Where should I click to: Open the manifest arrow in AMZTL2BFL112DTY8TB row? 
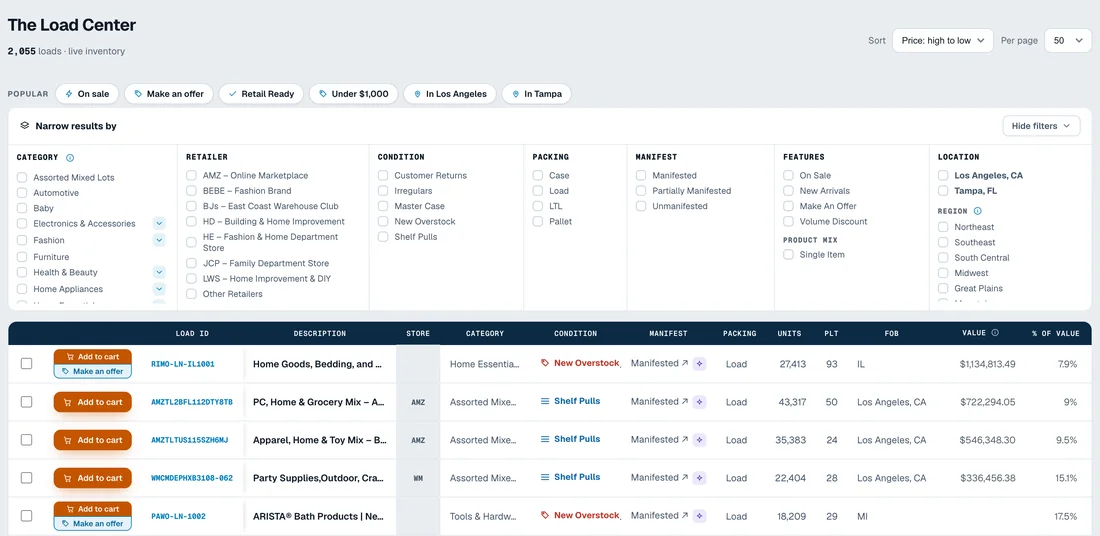point(685,401)
